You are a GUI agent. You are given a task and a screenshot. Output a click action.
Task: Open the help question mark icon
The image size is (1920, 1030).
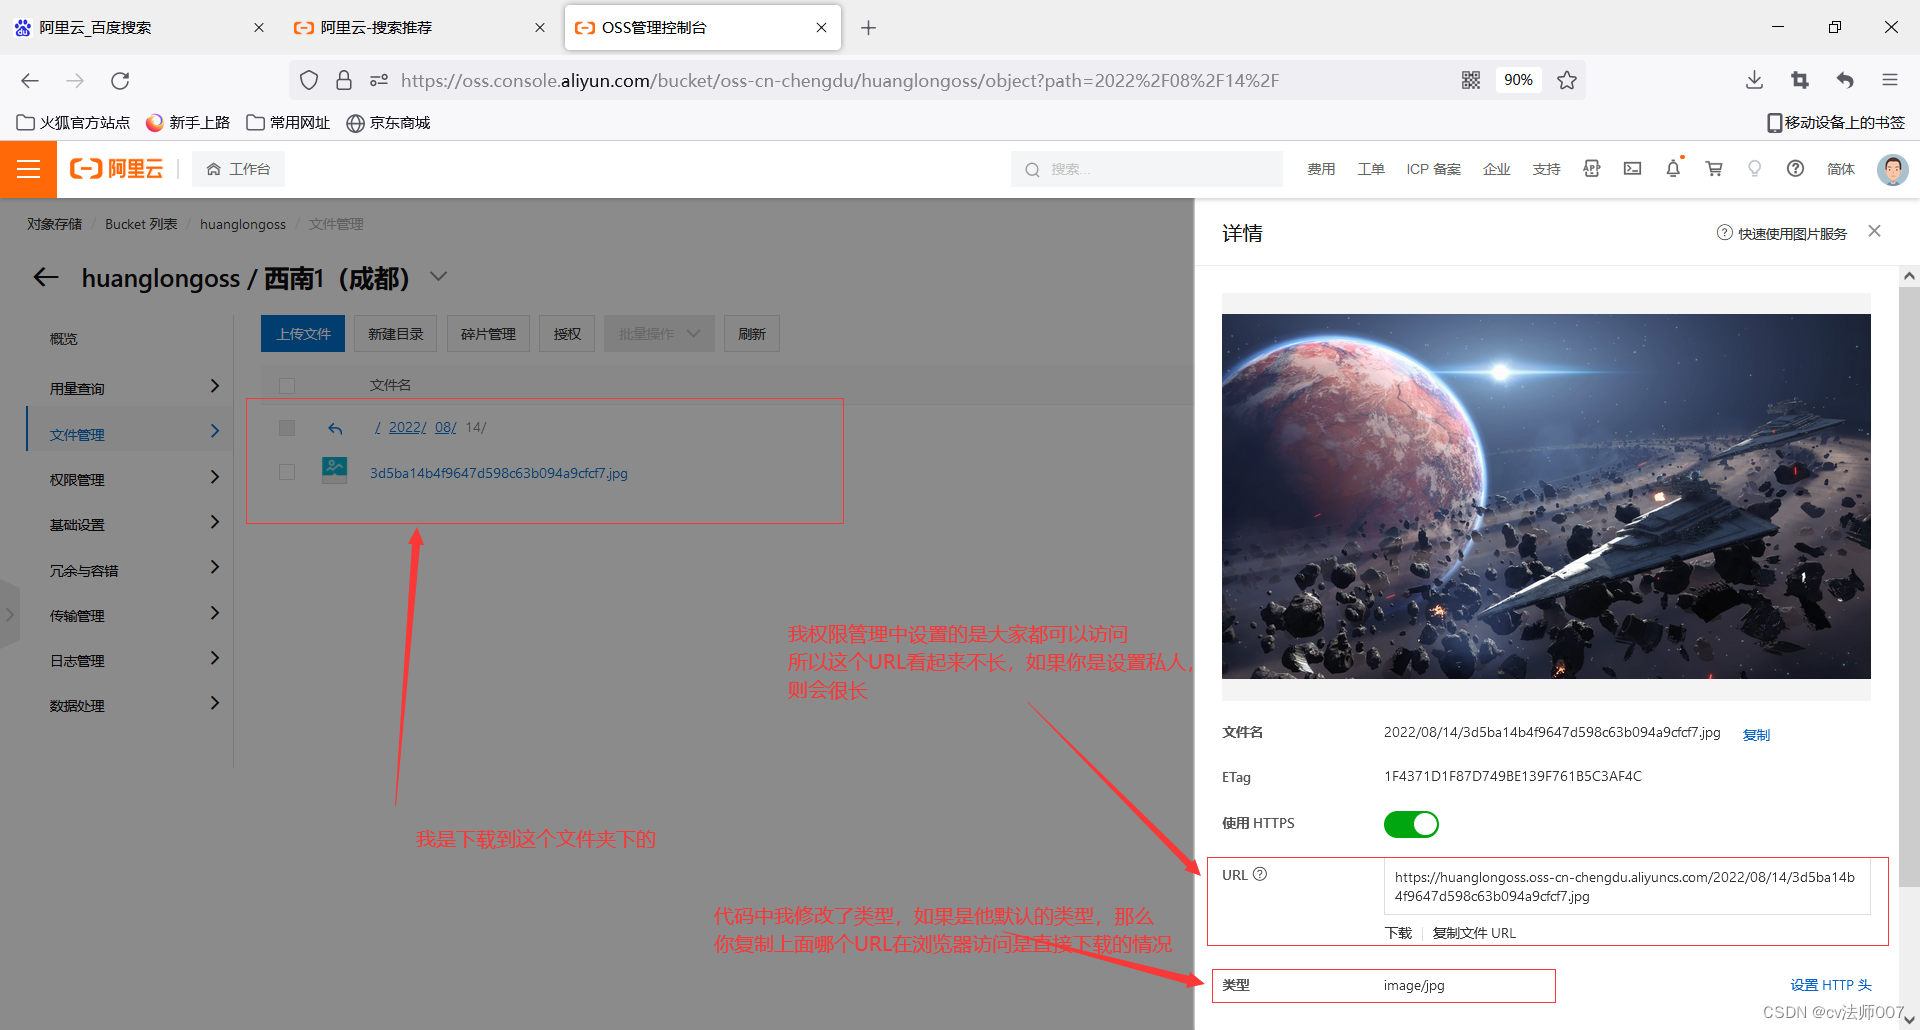pos(1795,169)
